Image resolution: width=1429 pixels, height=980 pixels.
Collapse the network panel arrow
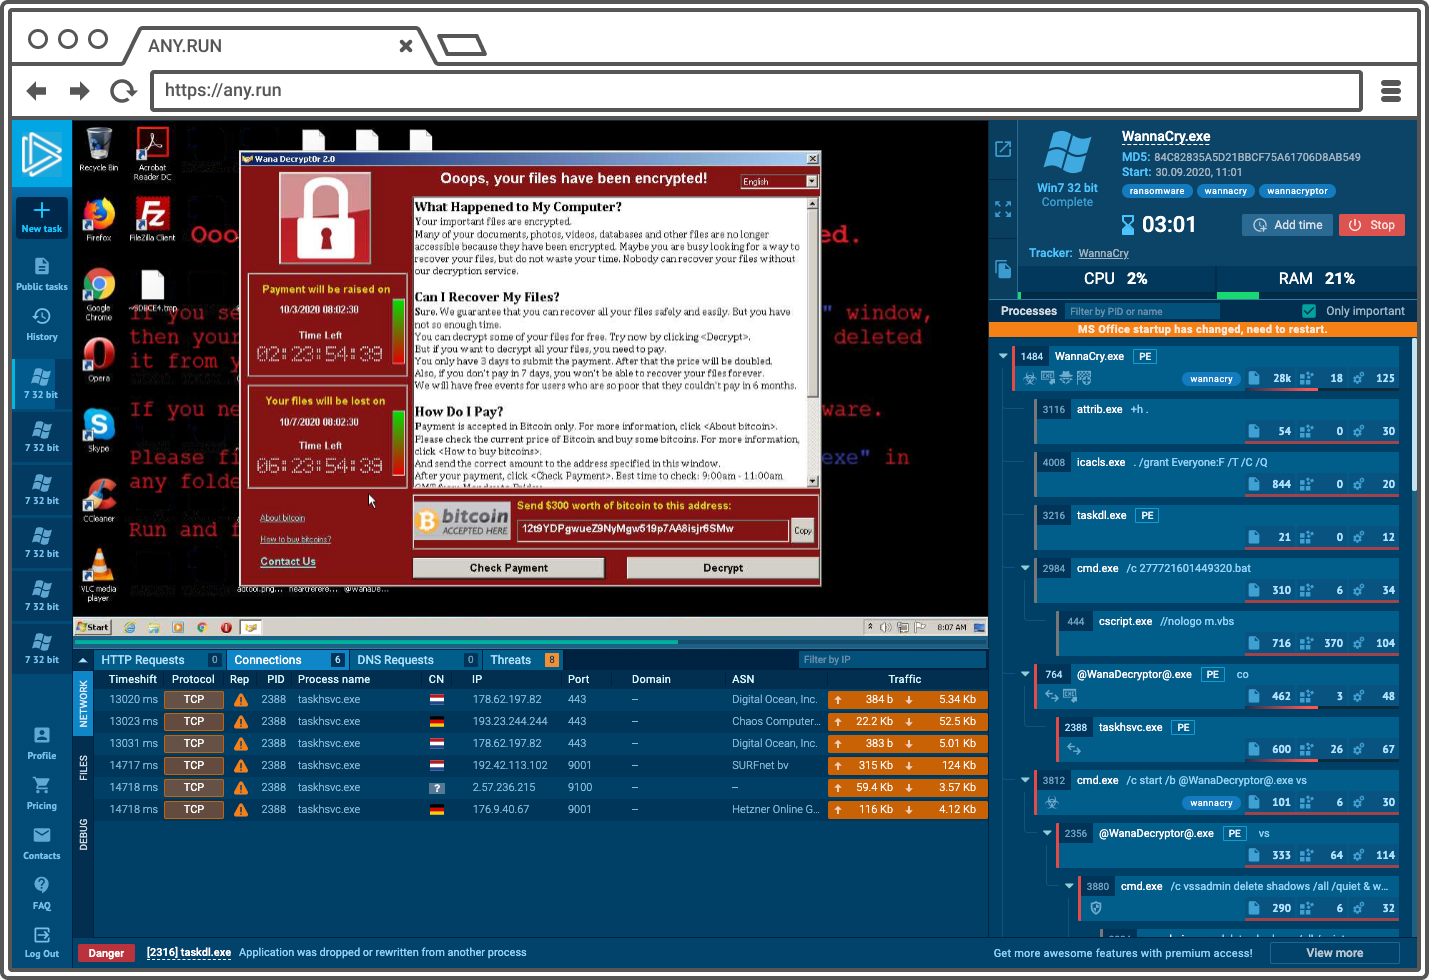click(x=84, y=660)
